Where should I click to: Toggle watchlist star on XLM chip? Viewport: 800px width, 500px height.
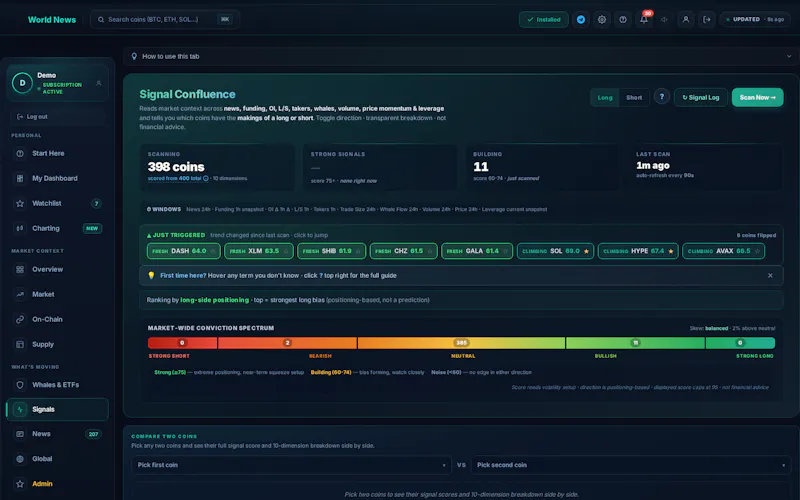286,251
